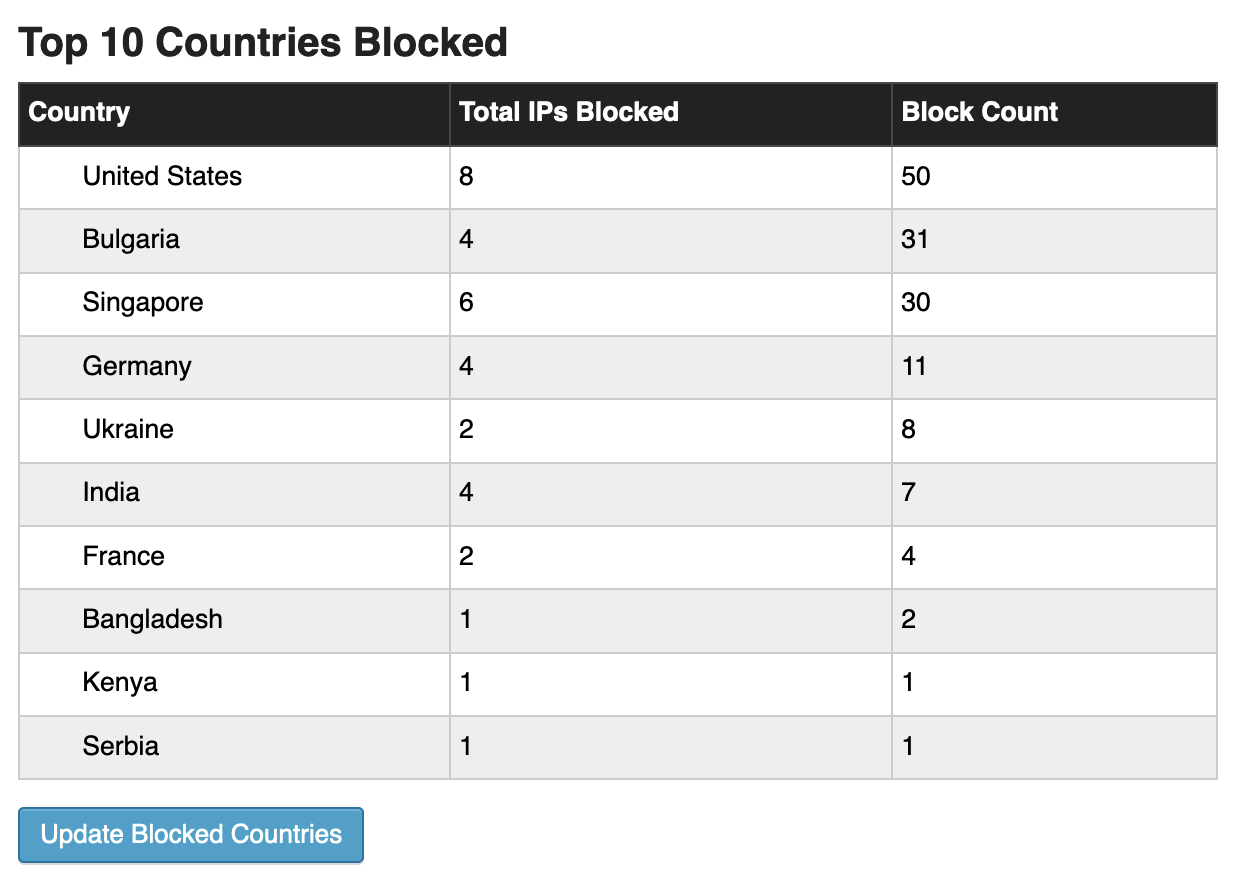
Task: Select the Serbia country cell
Action: pos(121,746)
